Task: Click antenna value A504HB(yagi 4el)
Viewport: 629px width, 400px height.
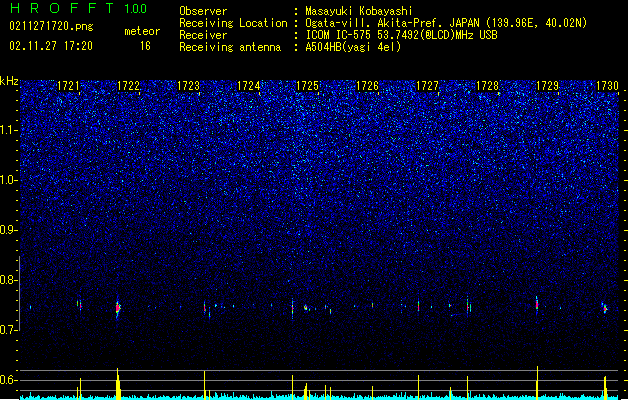Action: point(353,47)
